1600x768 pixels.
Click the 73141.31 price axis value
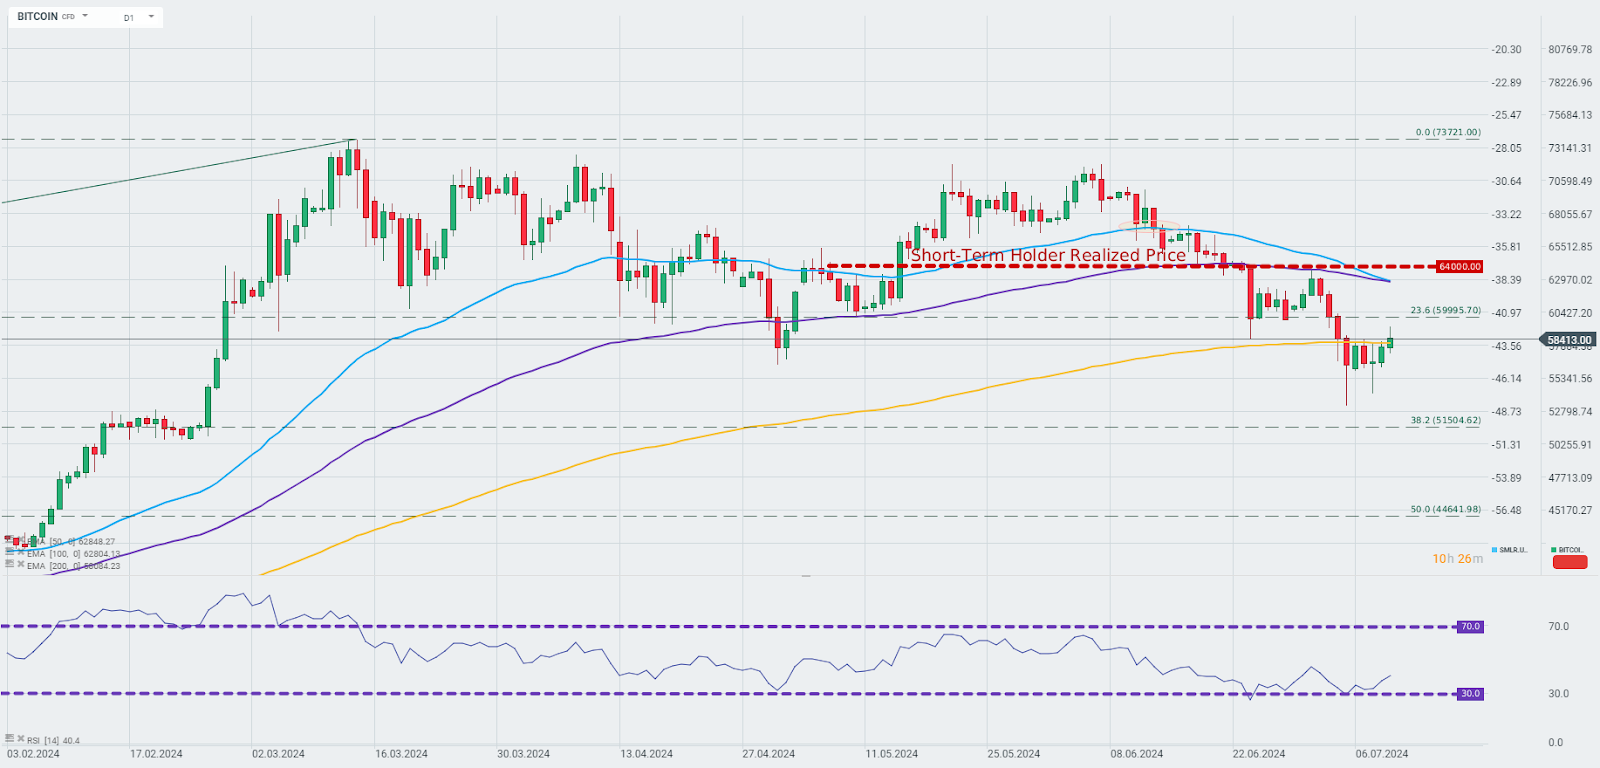point(1570,148)
